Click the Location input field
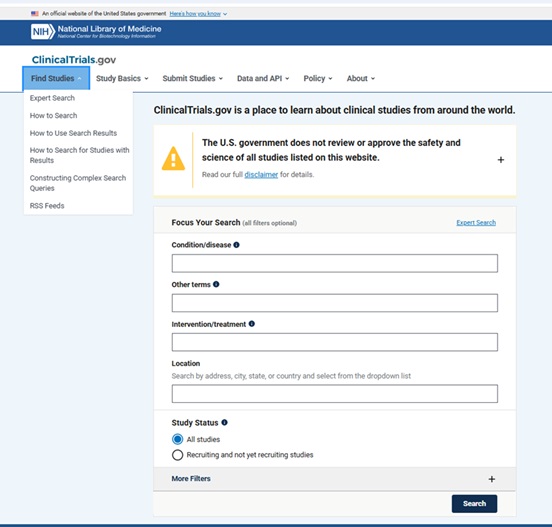The image size is (552, 527). pyautogui.click(x=334, y=393)
